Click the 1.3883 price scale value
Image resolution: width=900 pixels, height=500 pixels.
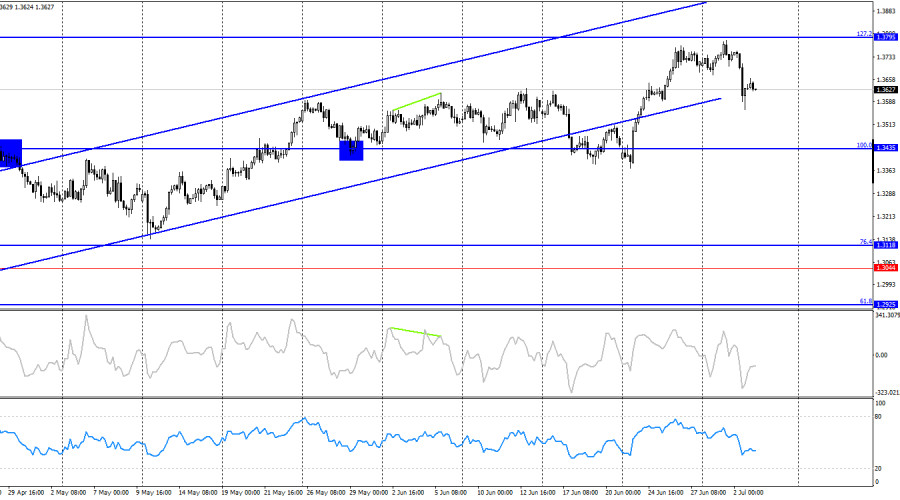[886, 11]
